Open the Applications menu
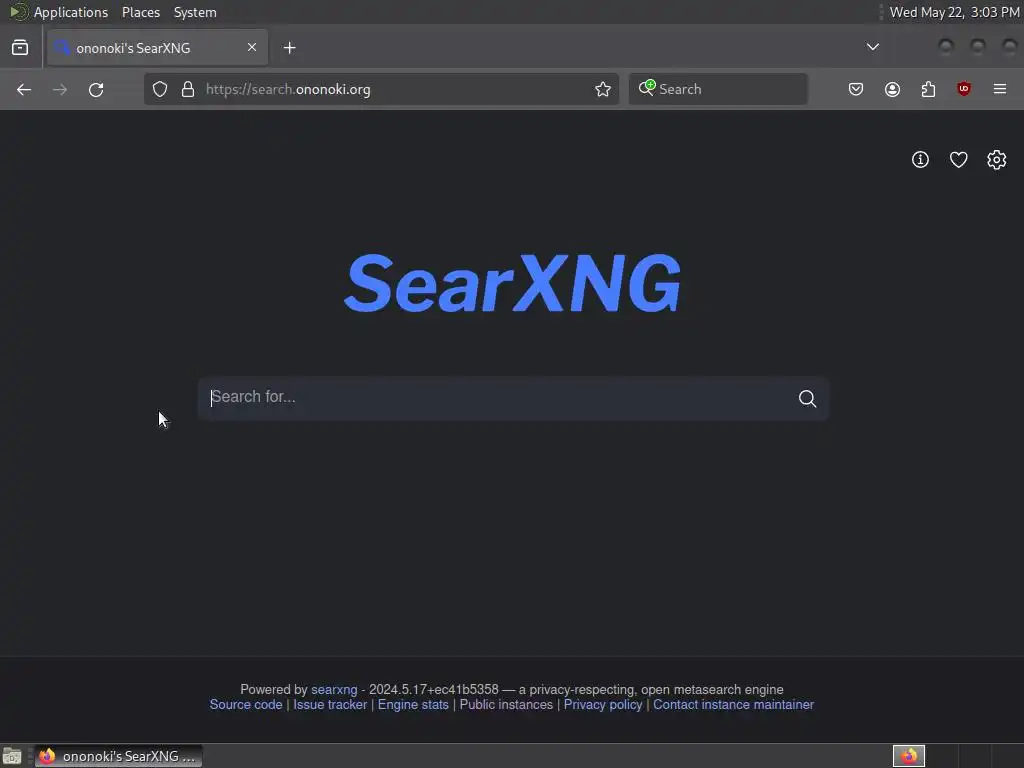The image size is (1024, 768). (71, 12)
